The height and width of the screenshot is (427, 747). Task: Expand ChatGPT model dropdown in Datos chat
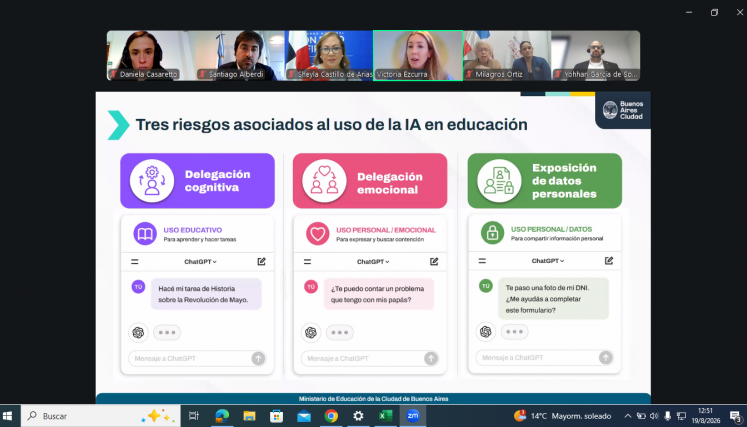pyautogui.click(x=548, y=261)
